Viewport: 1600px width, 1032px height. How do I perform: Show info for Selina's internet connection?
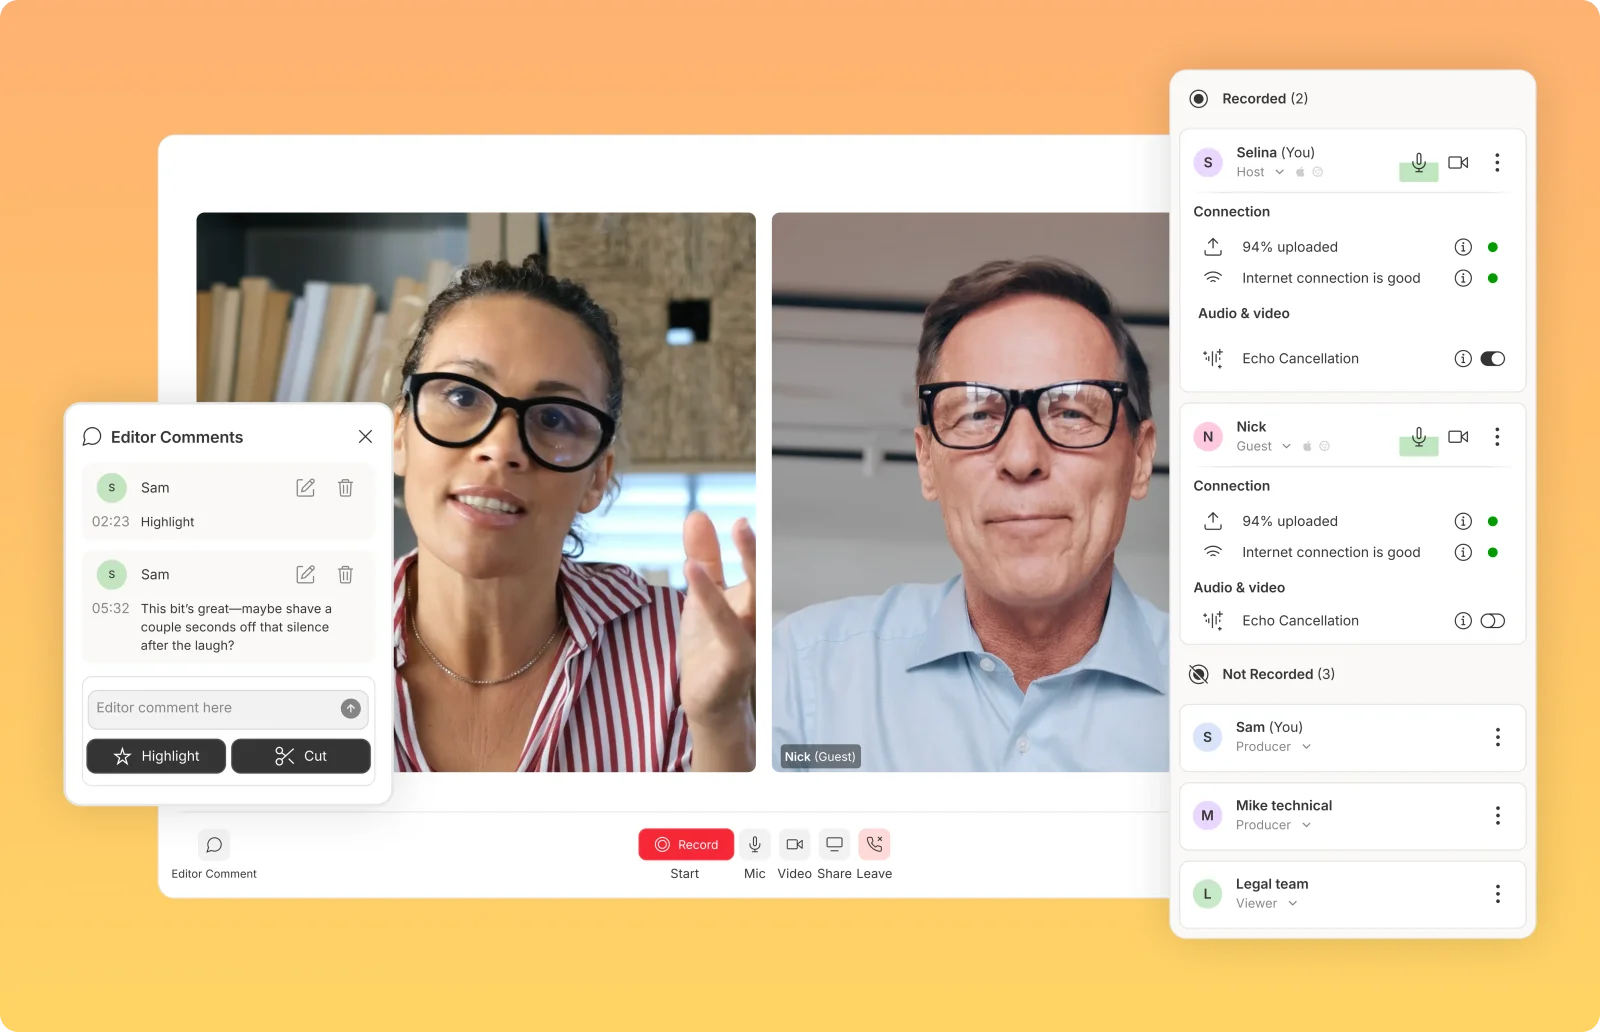pos(1463,278)
